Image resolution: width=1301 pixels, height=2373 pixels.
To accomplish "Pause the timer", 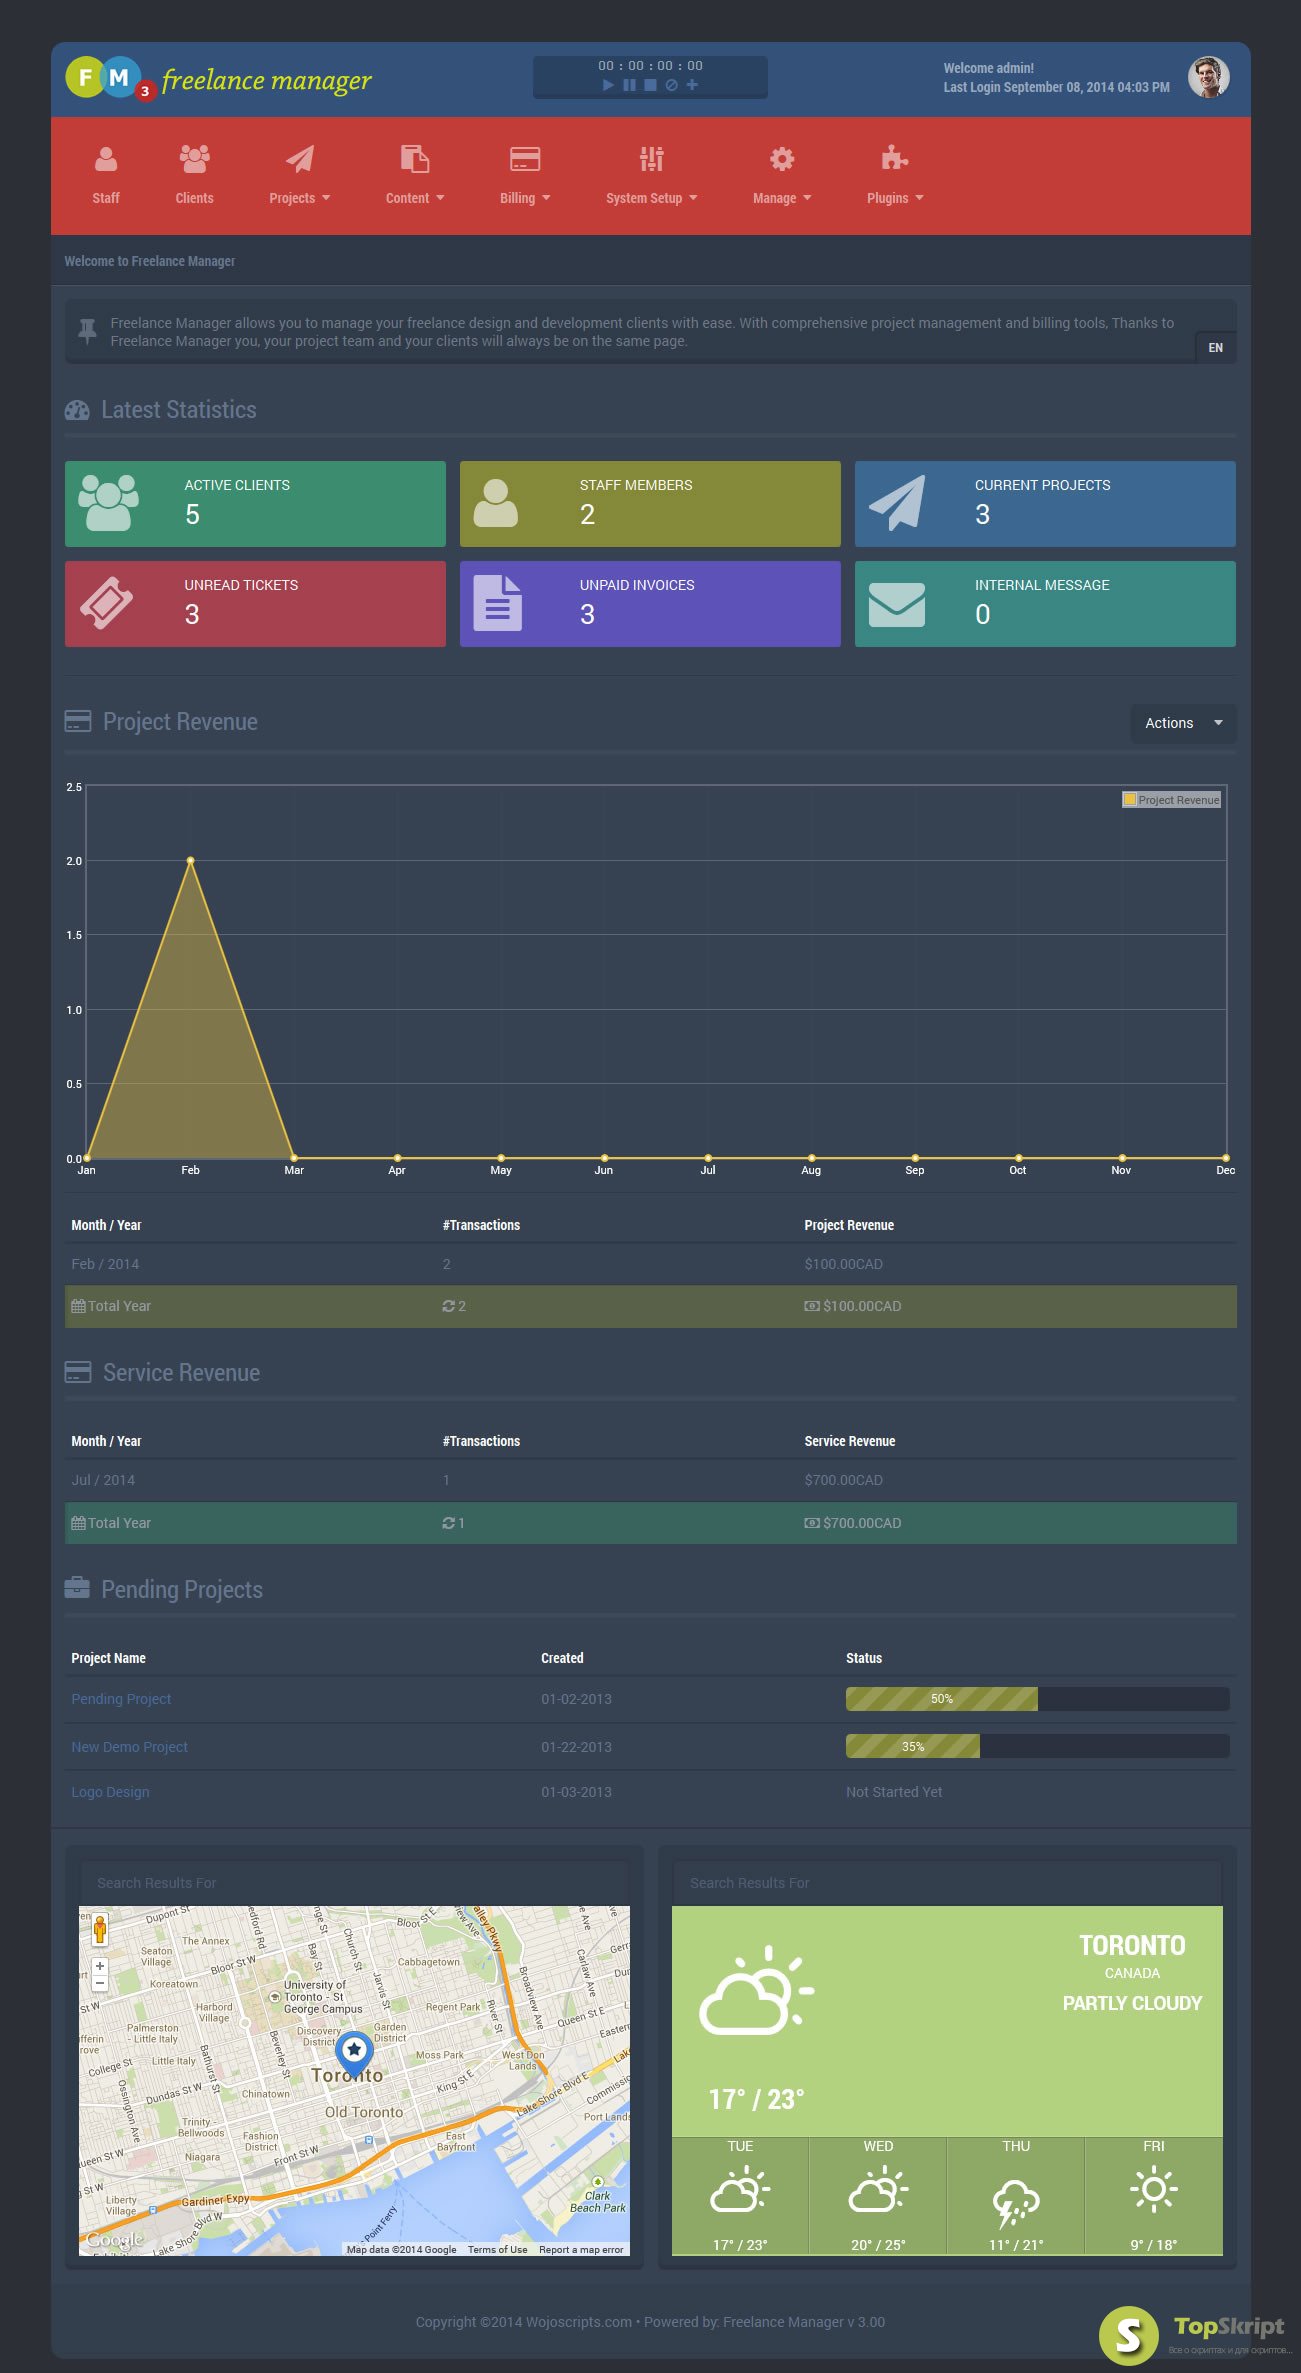I will click(629, 85).
